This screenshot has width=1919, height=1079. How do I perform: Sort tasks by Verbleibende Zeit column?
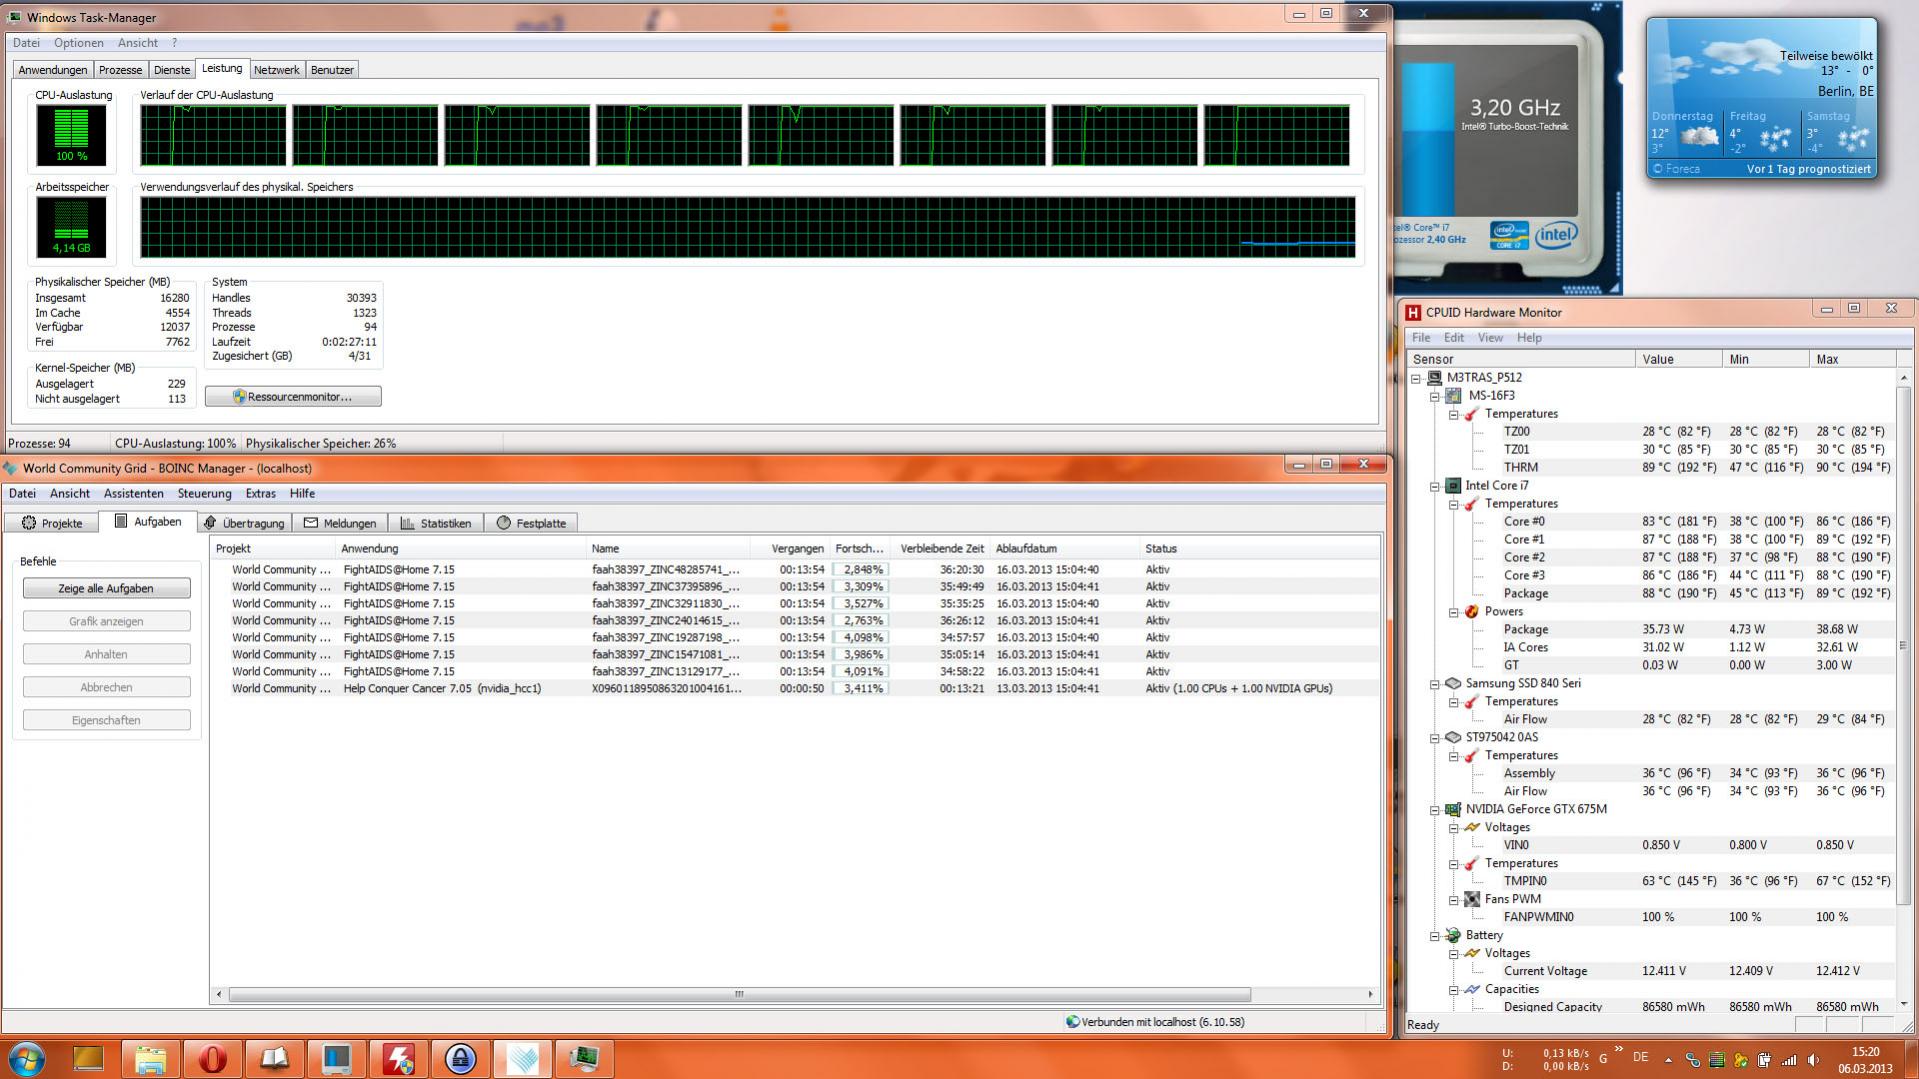click(941, 549)
